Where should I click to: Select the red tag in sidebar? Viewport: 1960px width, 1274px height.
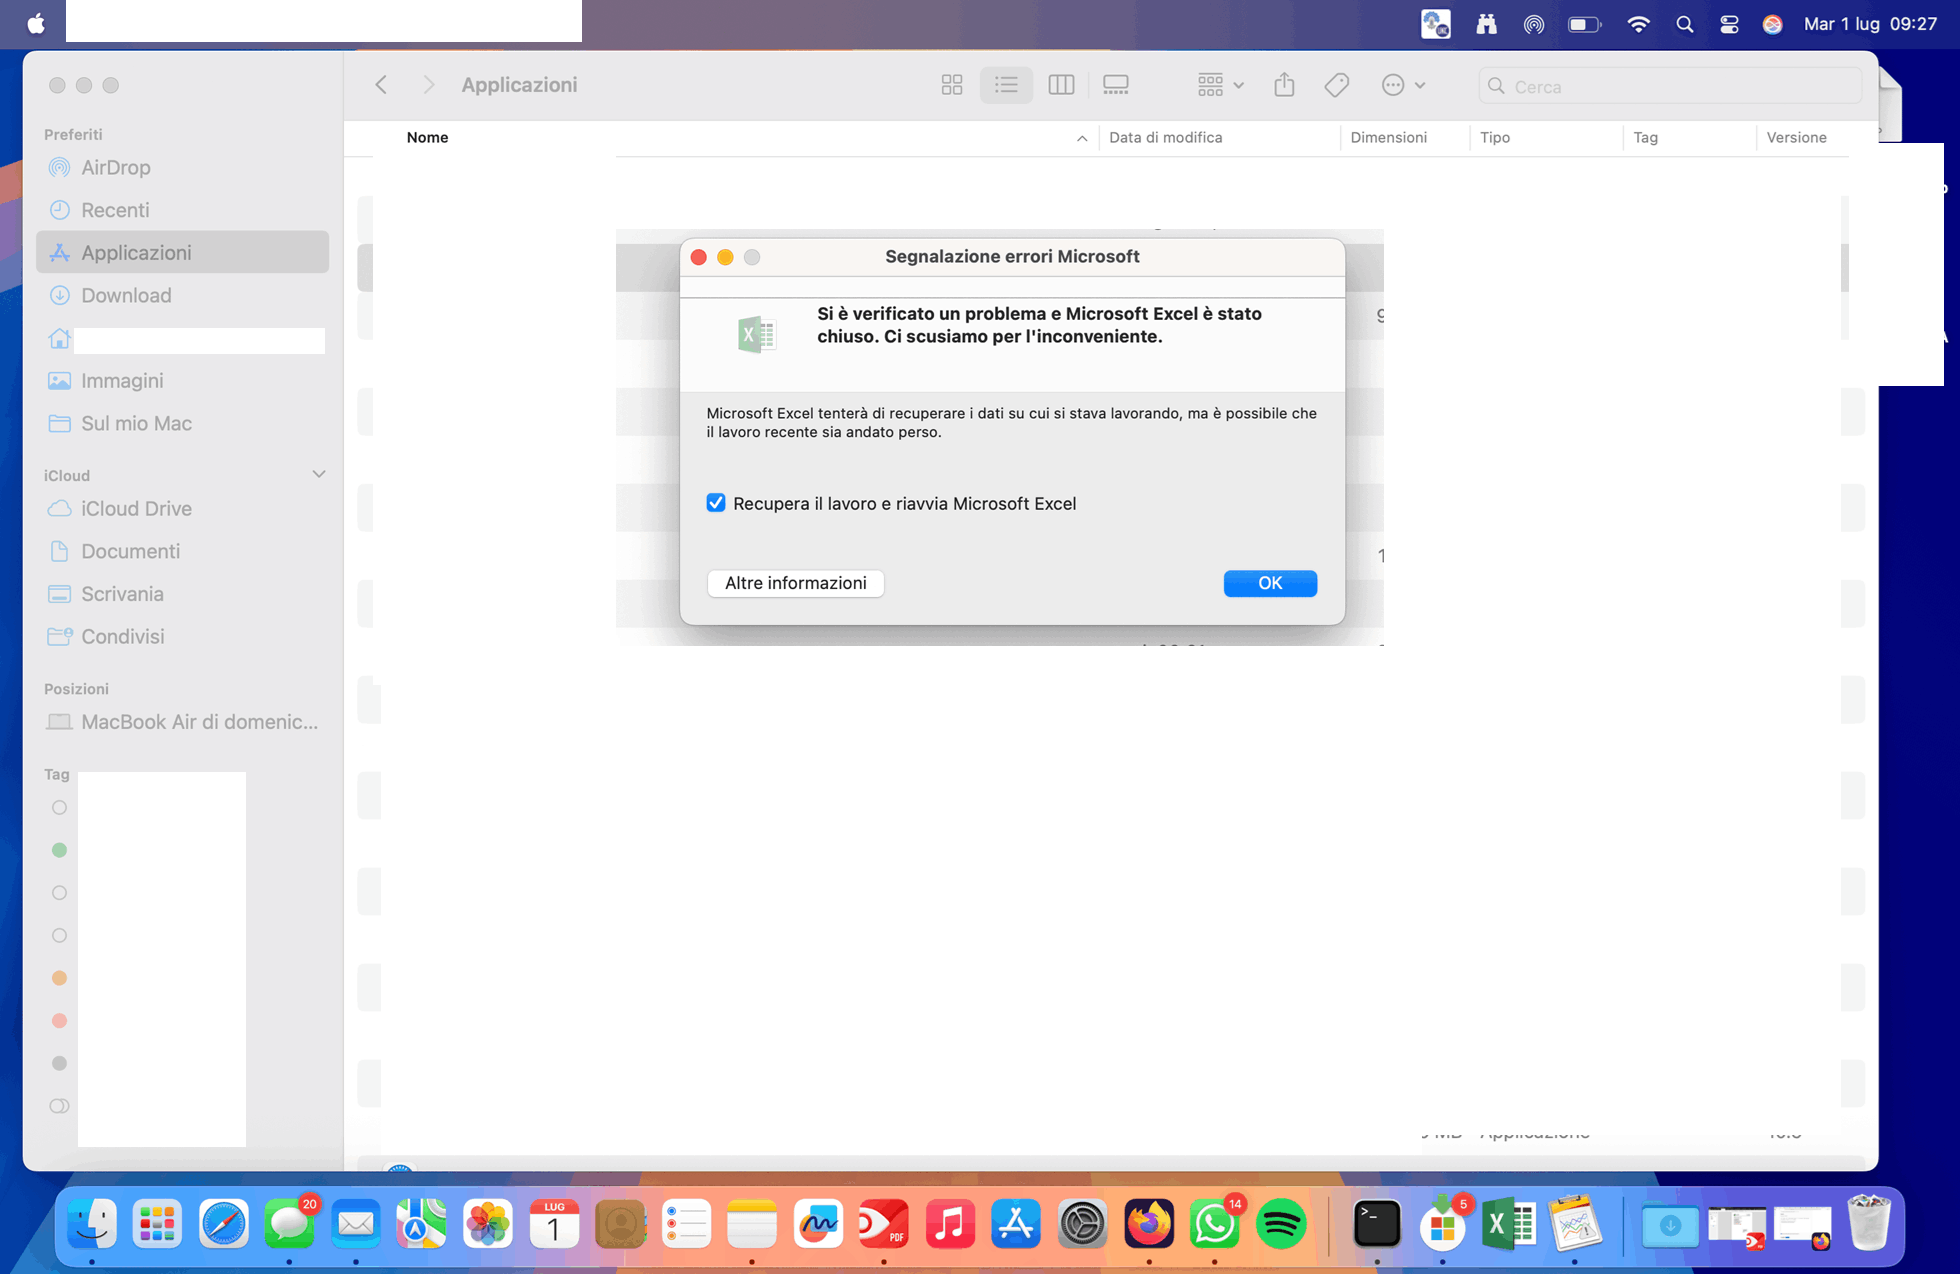click(x=59, y=1021)
